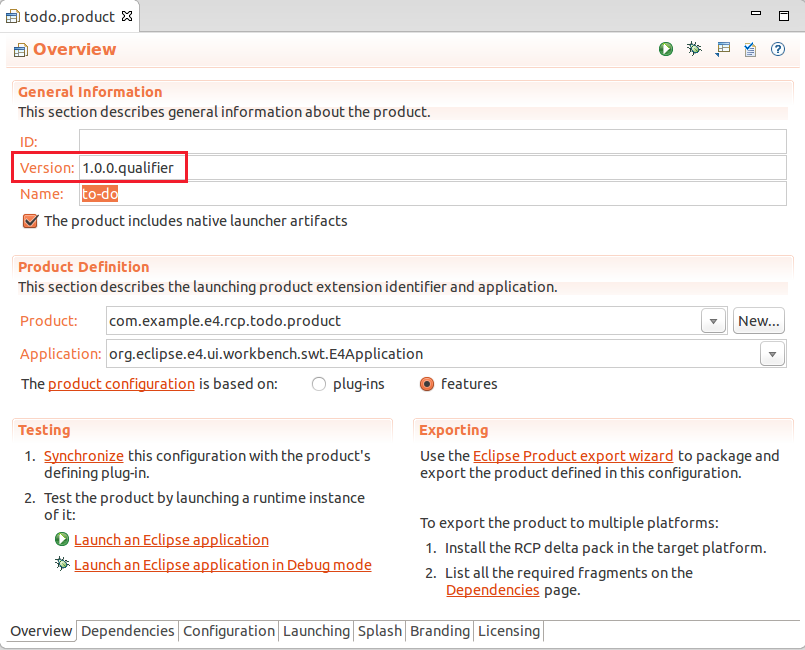805x650 pixels.
Task: Click into the Name field showing to-do
Action: click(x=432, y=194)
